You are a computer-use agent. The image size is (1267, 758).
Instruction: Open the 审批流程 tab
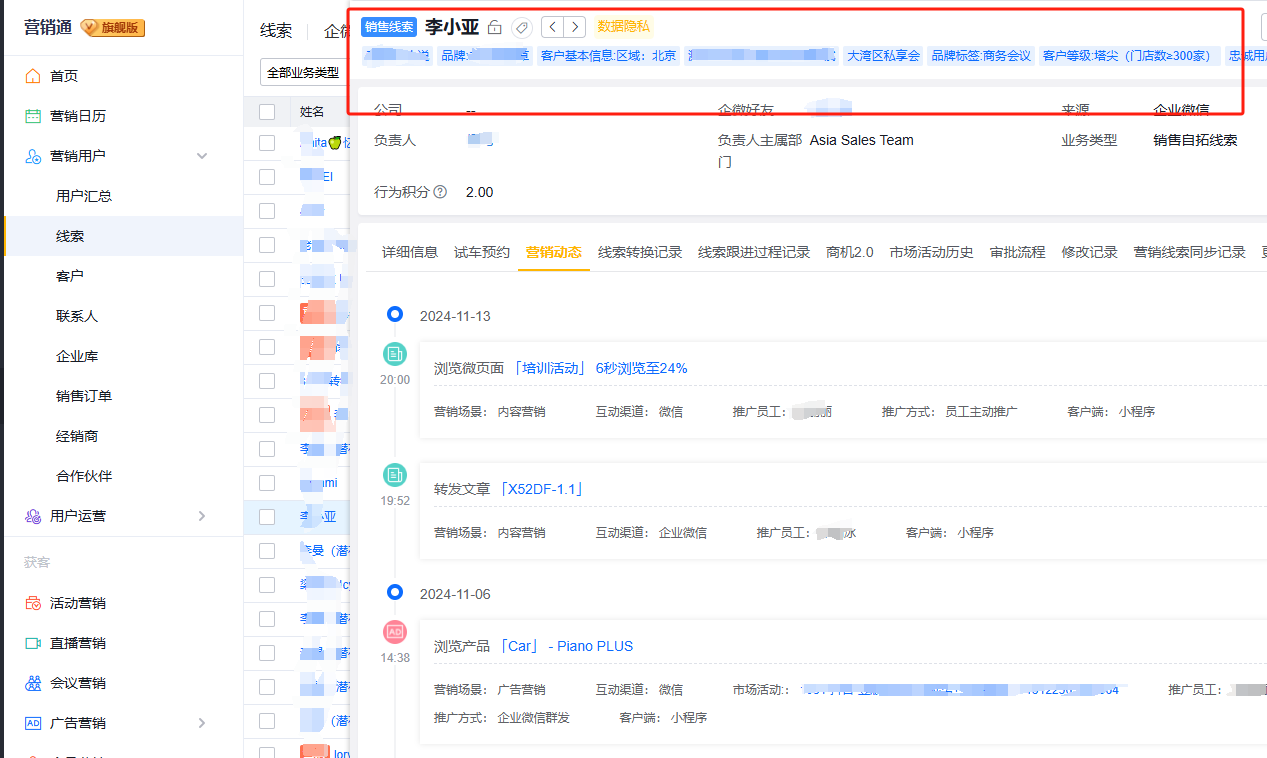pos(1018,252)
